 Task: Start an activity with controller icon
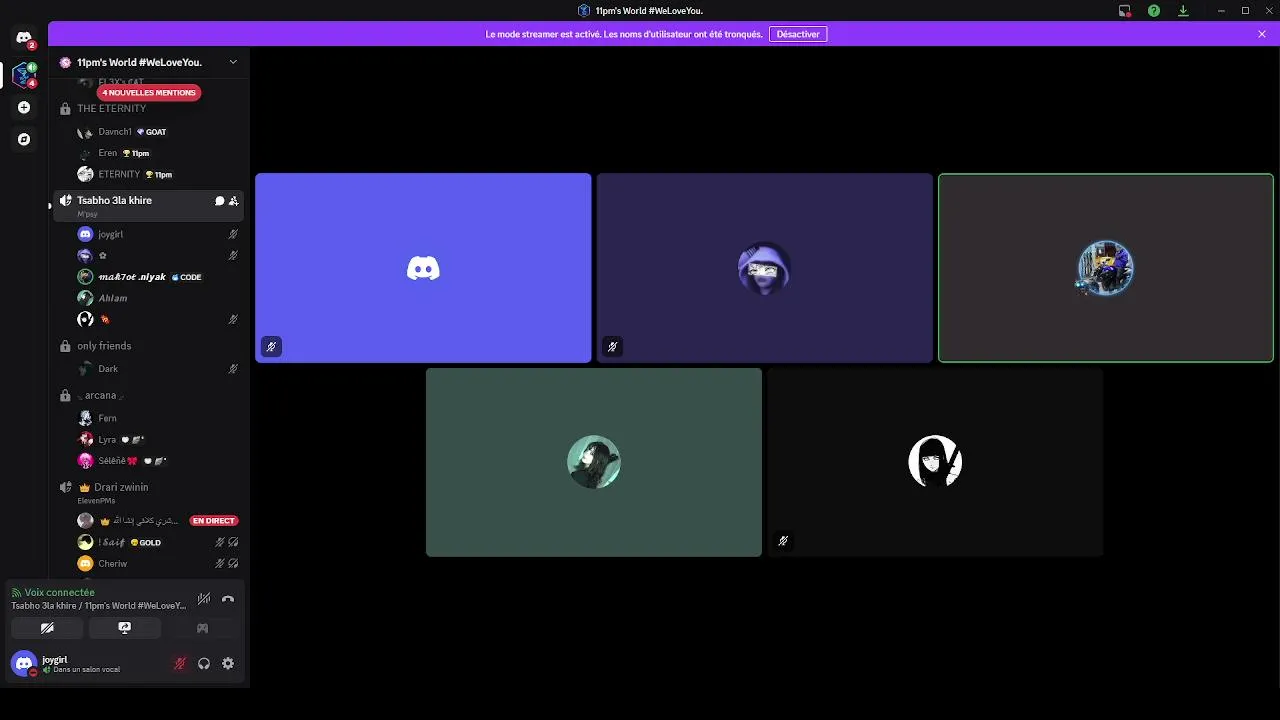tap(202, 628)
